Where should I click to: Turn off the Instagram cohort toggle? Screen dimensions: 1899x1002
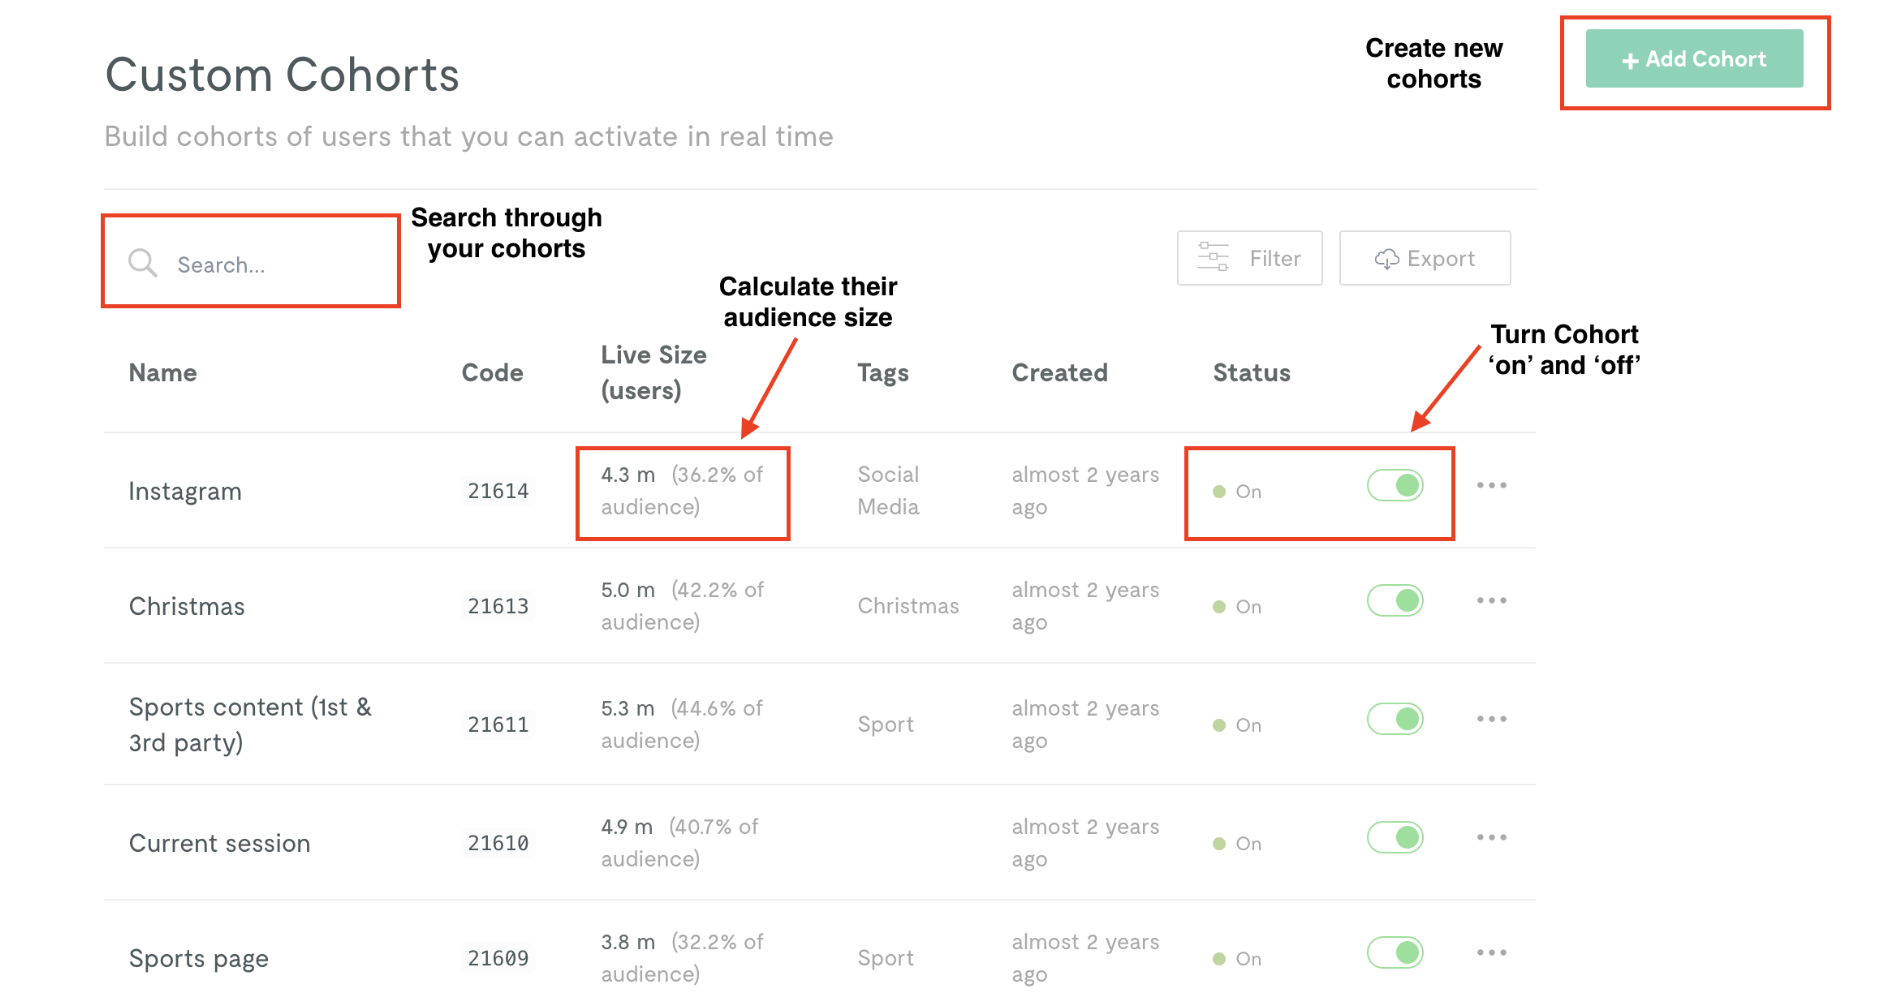click(1395, 484)
